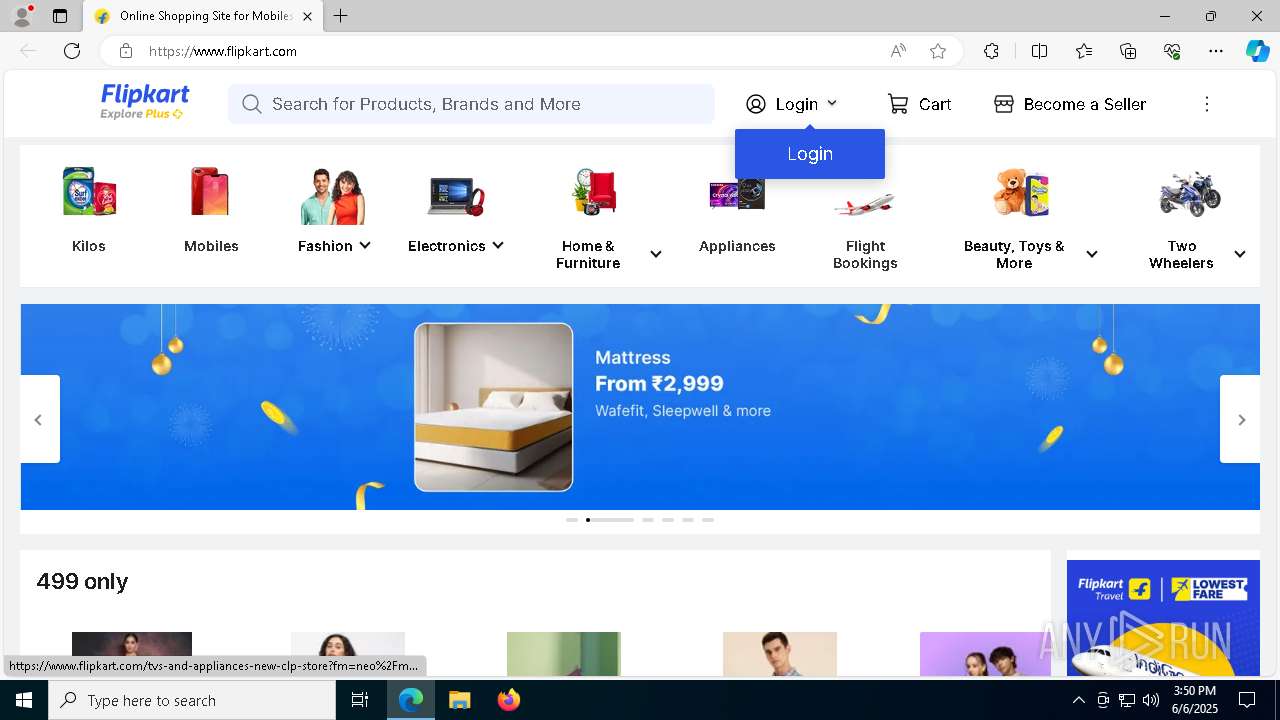Screen dimensions: 1280x720
Task: Expand the Electronics category chevron
Action: coord(498,245)
